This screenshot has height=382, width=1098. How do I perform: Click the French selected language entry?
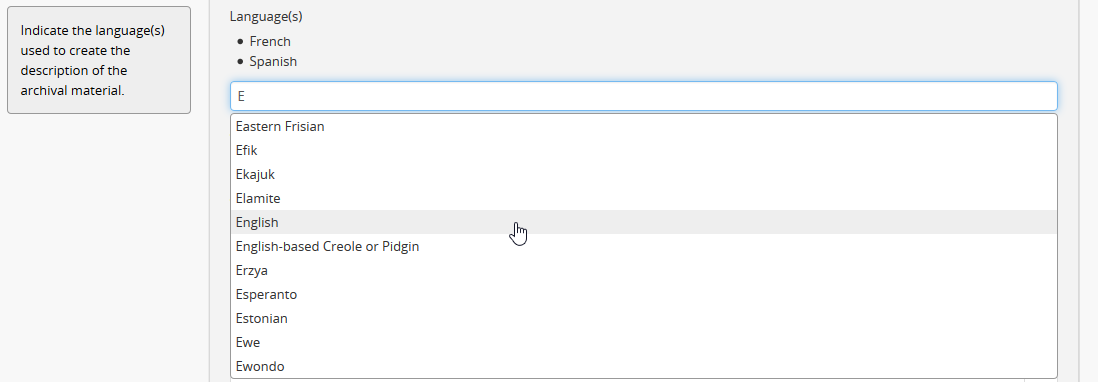(x=270, y=41)
